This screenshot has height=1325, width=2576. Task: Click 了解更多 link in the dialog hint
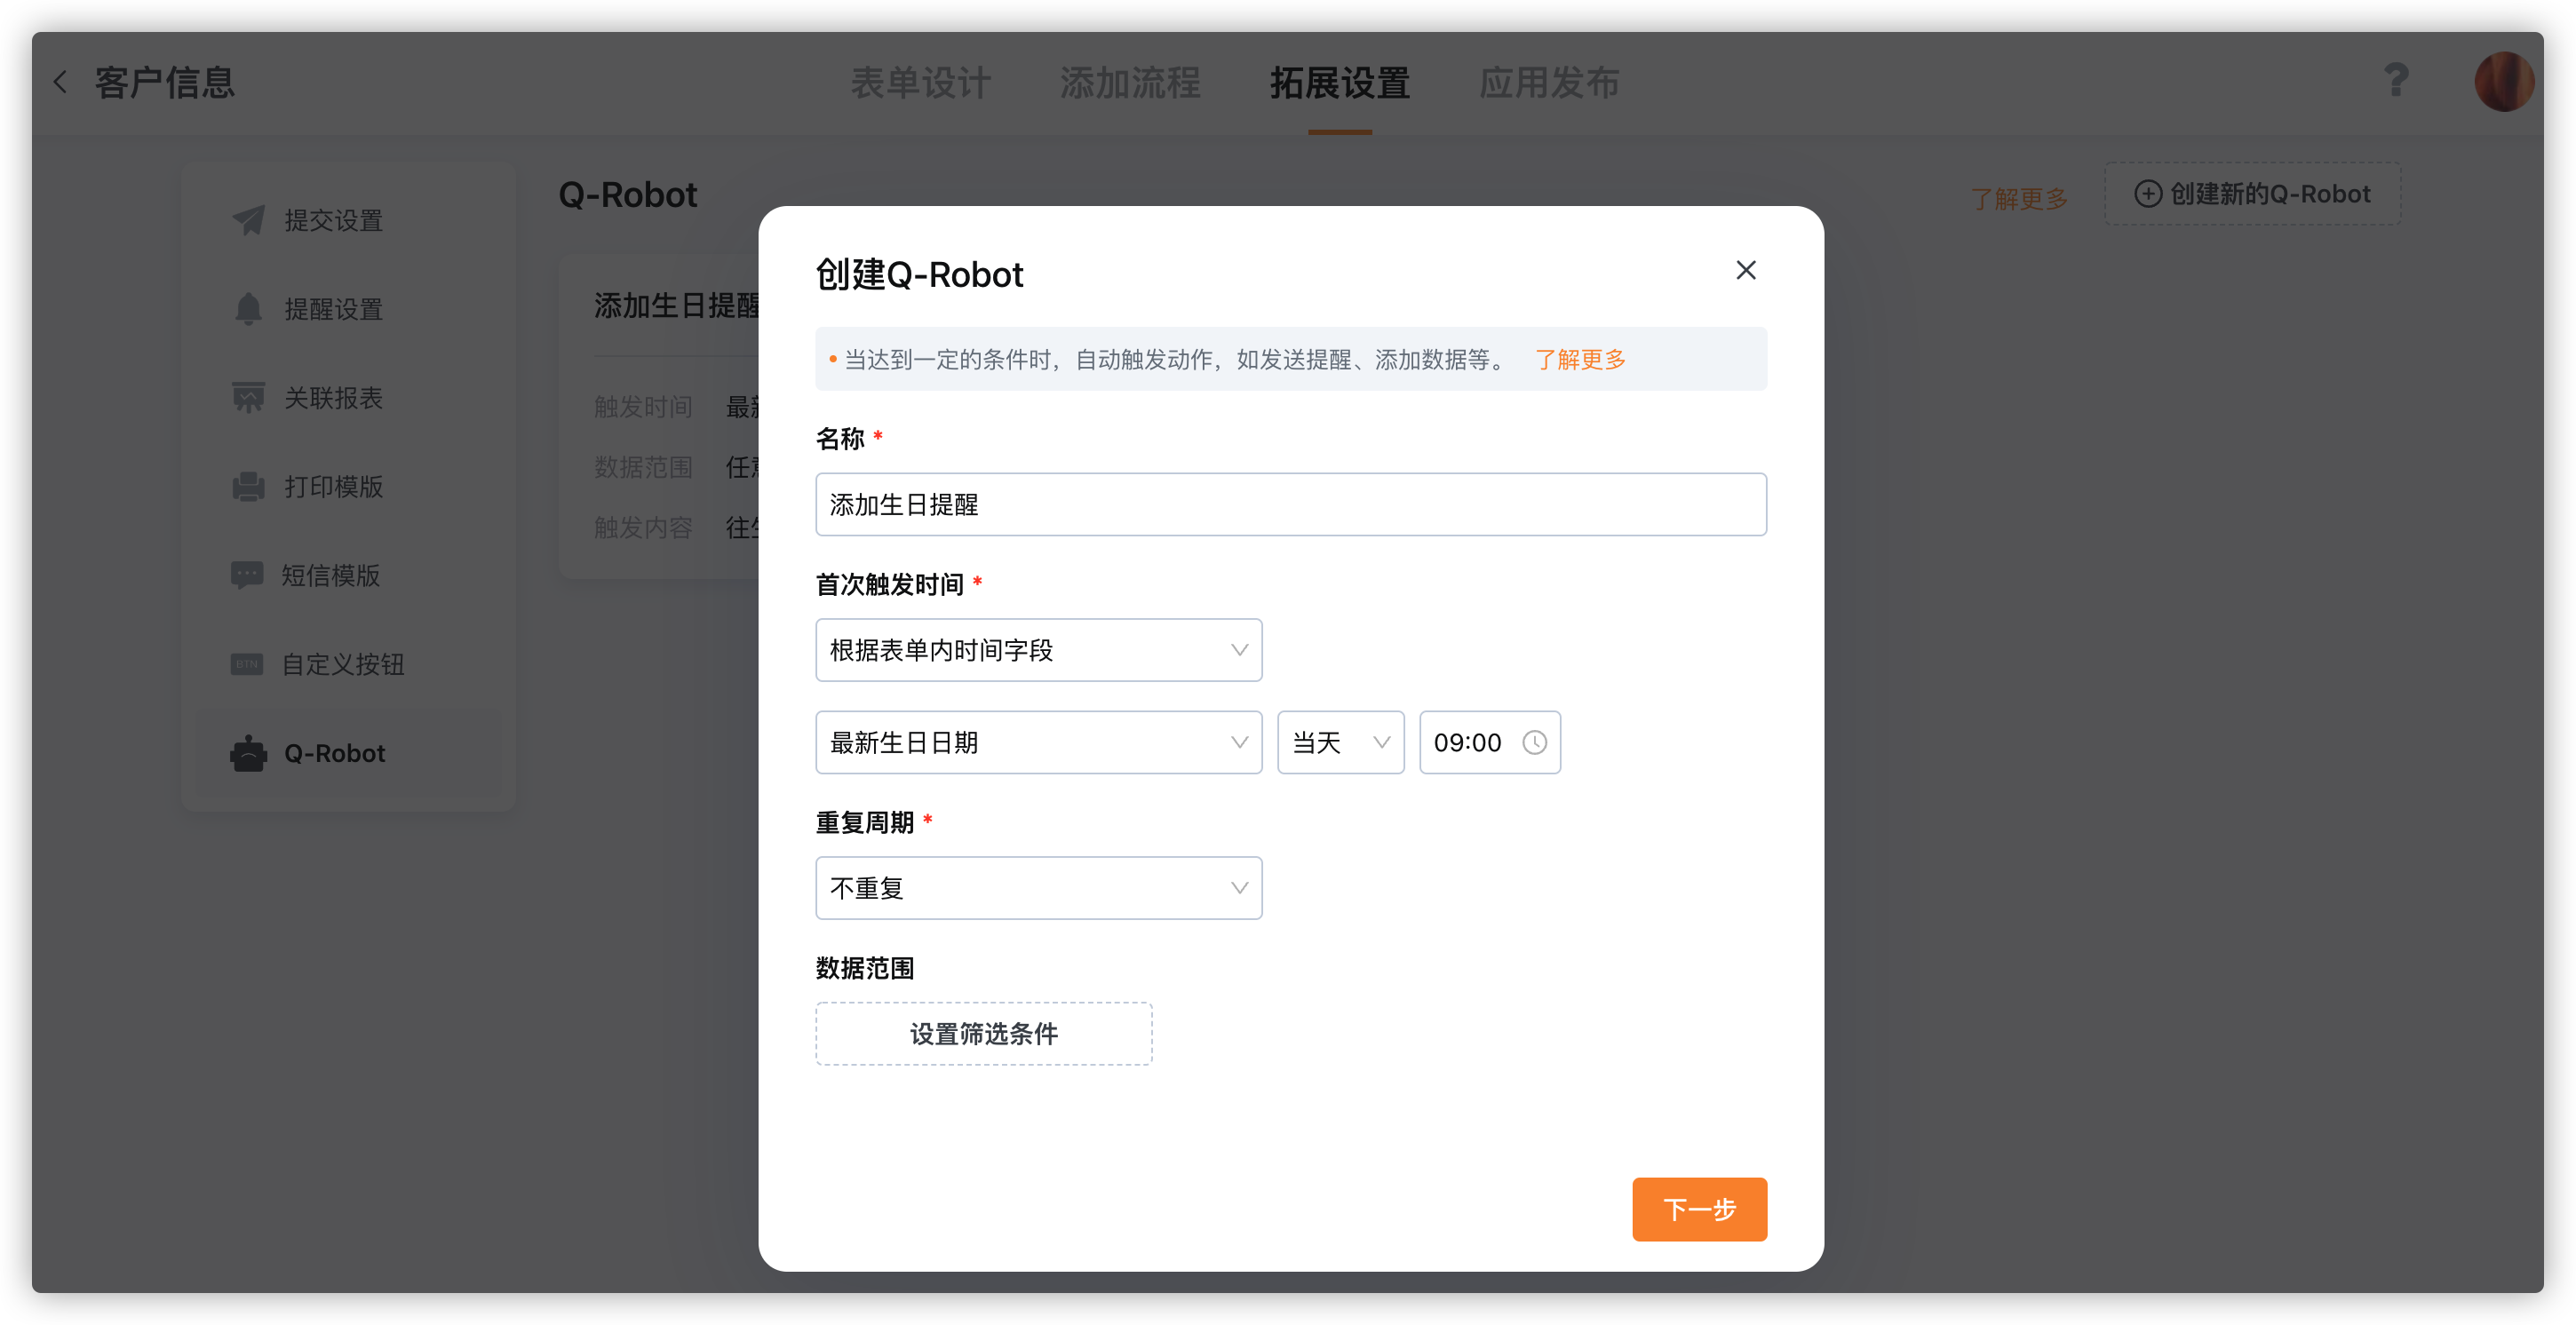pos(1580,359)
